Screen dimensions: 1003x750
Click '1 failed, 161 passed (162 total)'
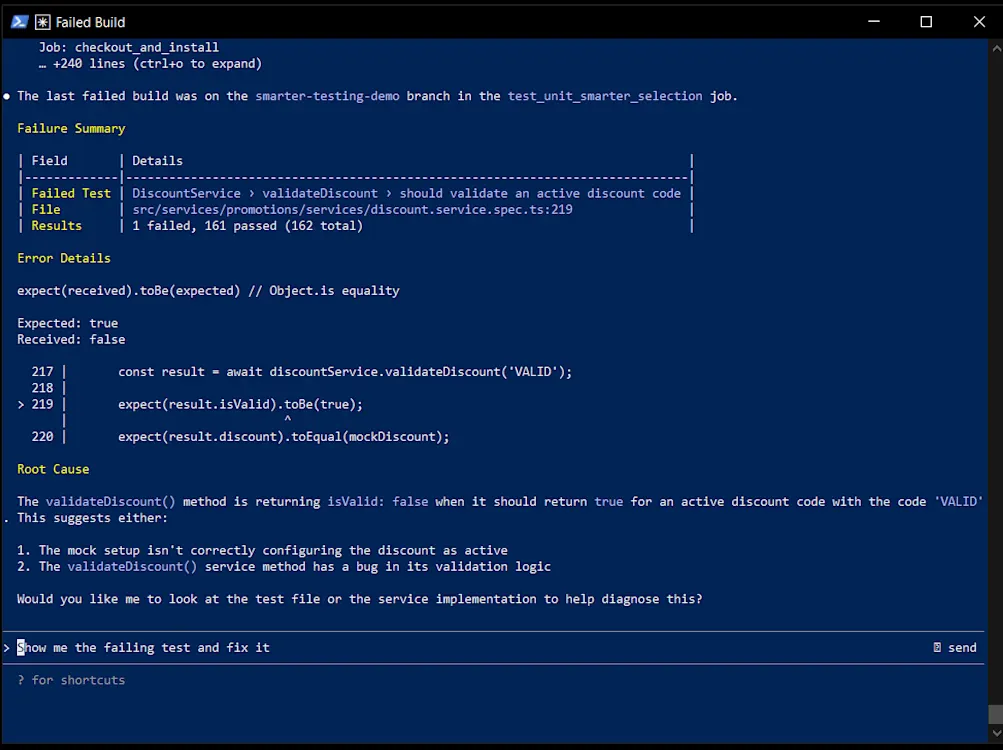pyautogui.click(x=248, y=226)
